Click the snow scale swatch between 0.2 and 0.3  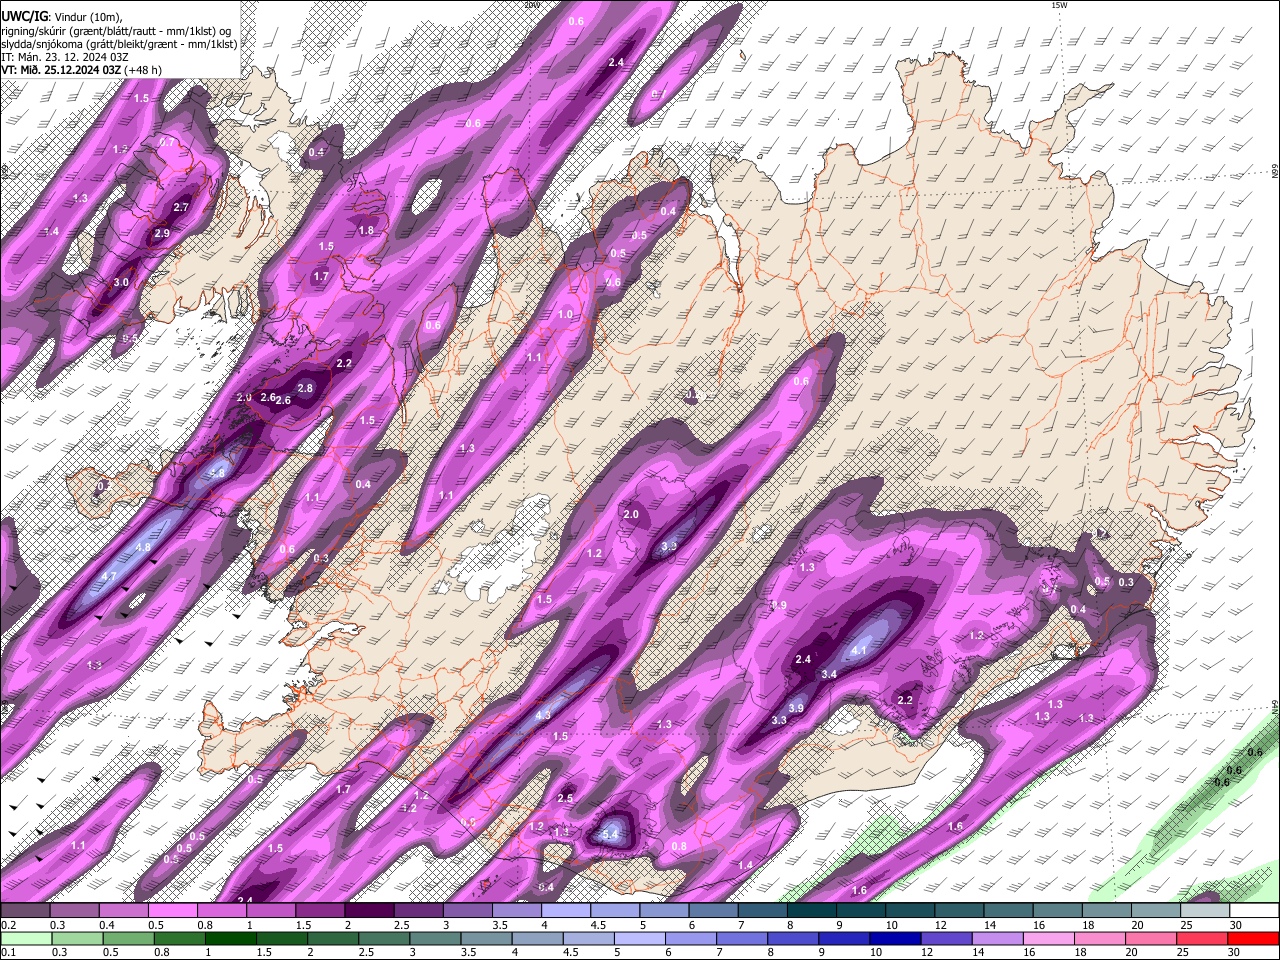(x=24, y=911)
